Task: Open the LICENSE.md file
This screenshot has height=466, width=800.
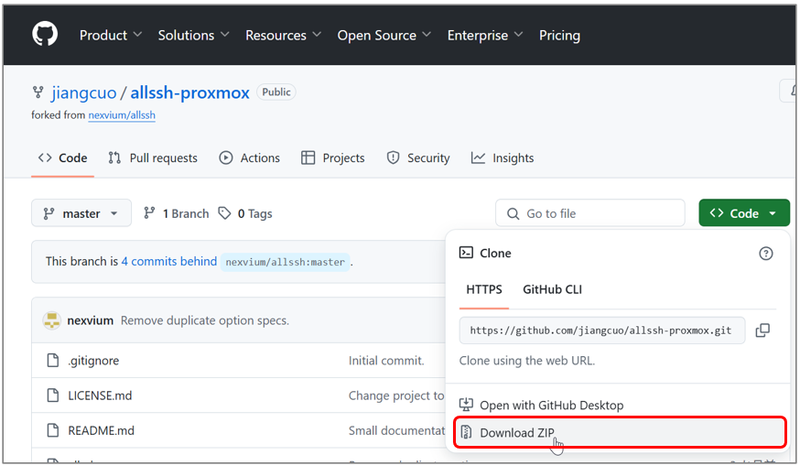Action: tap(100, 396)
